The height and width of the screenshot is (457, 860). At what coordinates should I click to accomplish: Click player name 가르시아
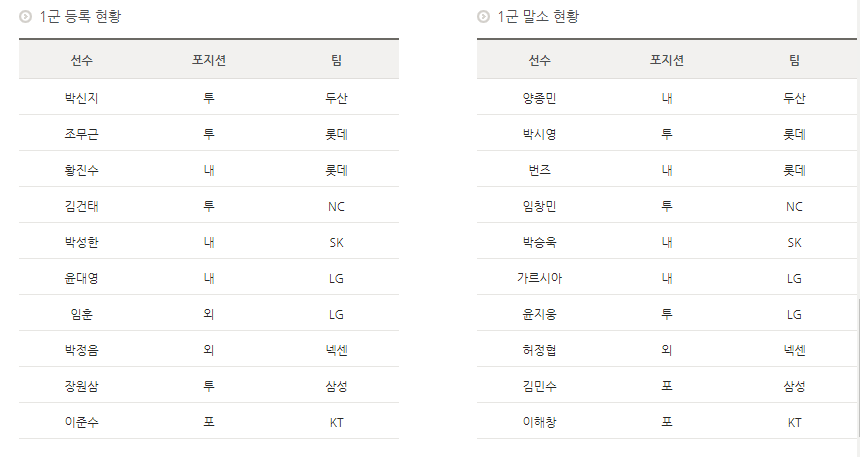pos(539,278)
